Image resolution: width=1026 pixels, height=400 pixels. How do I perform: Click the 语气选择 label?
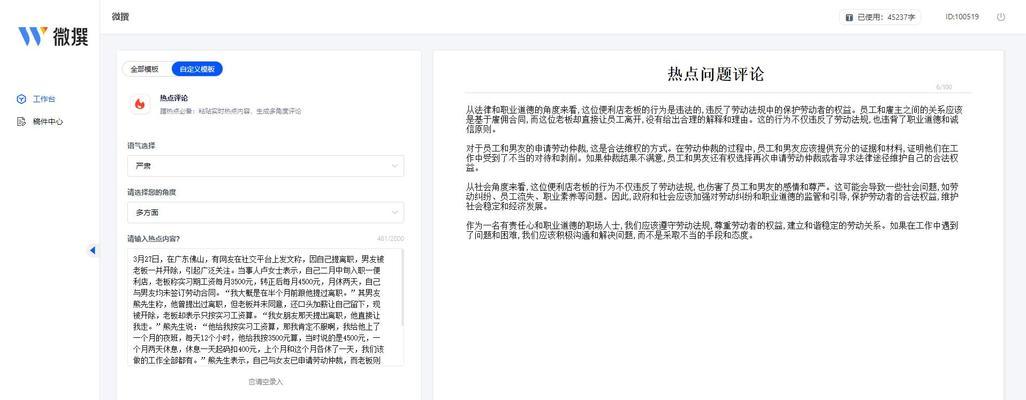tap(141, 145)
